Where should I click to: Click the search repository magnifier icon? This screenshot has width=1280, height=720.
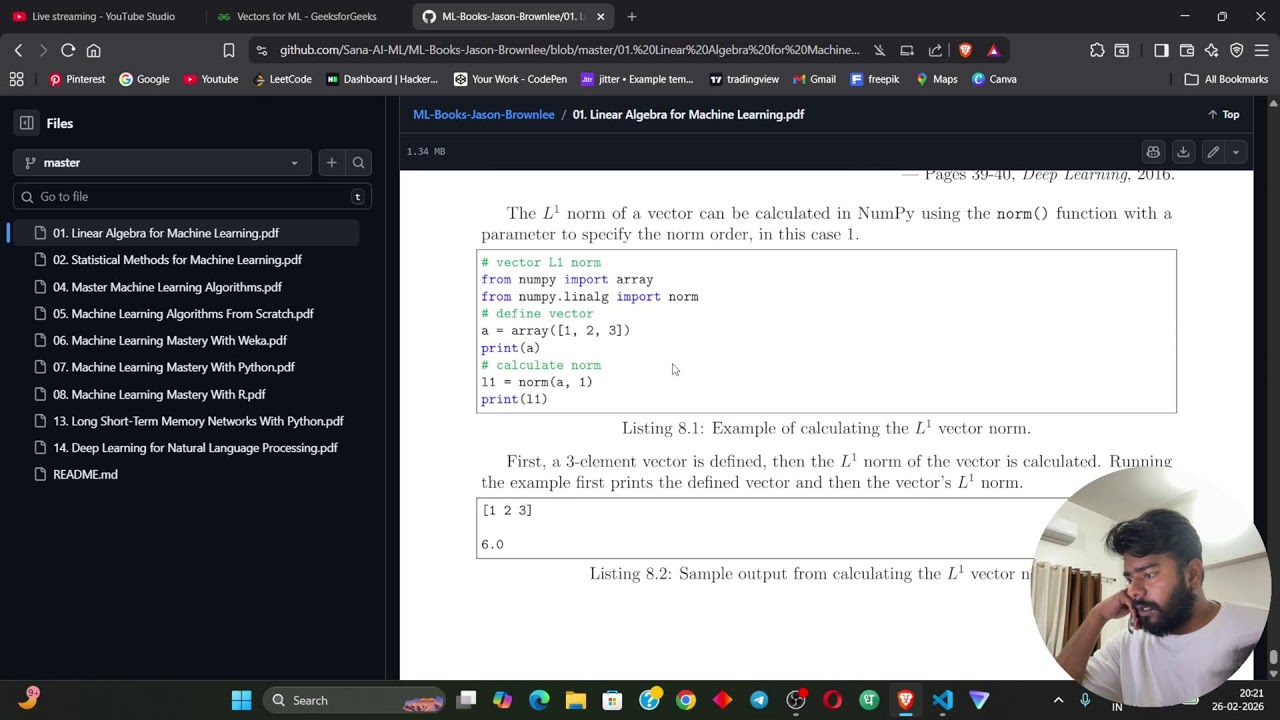tap(358, 162)
